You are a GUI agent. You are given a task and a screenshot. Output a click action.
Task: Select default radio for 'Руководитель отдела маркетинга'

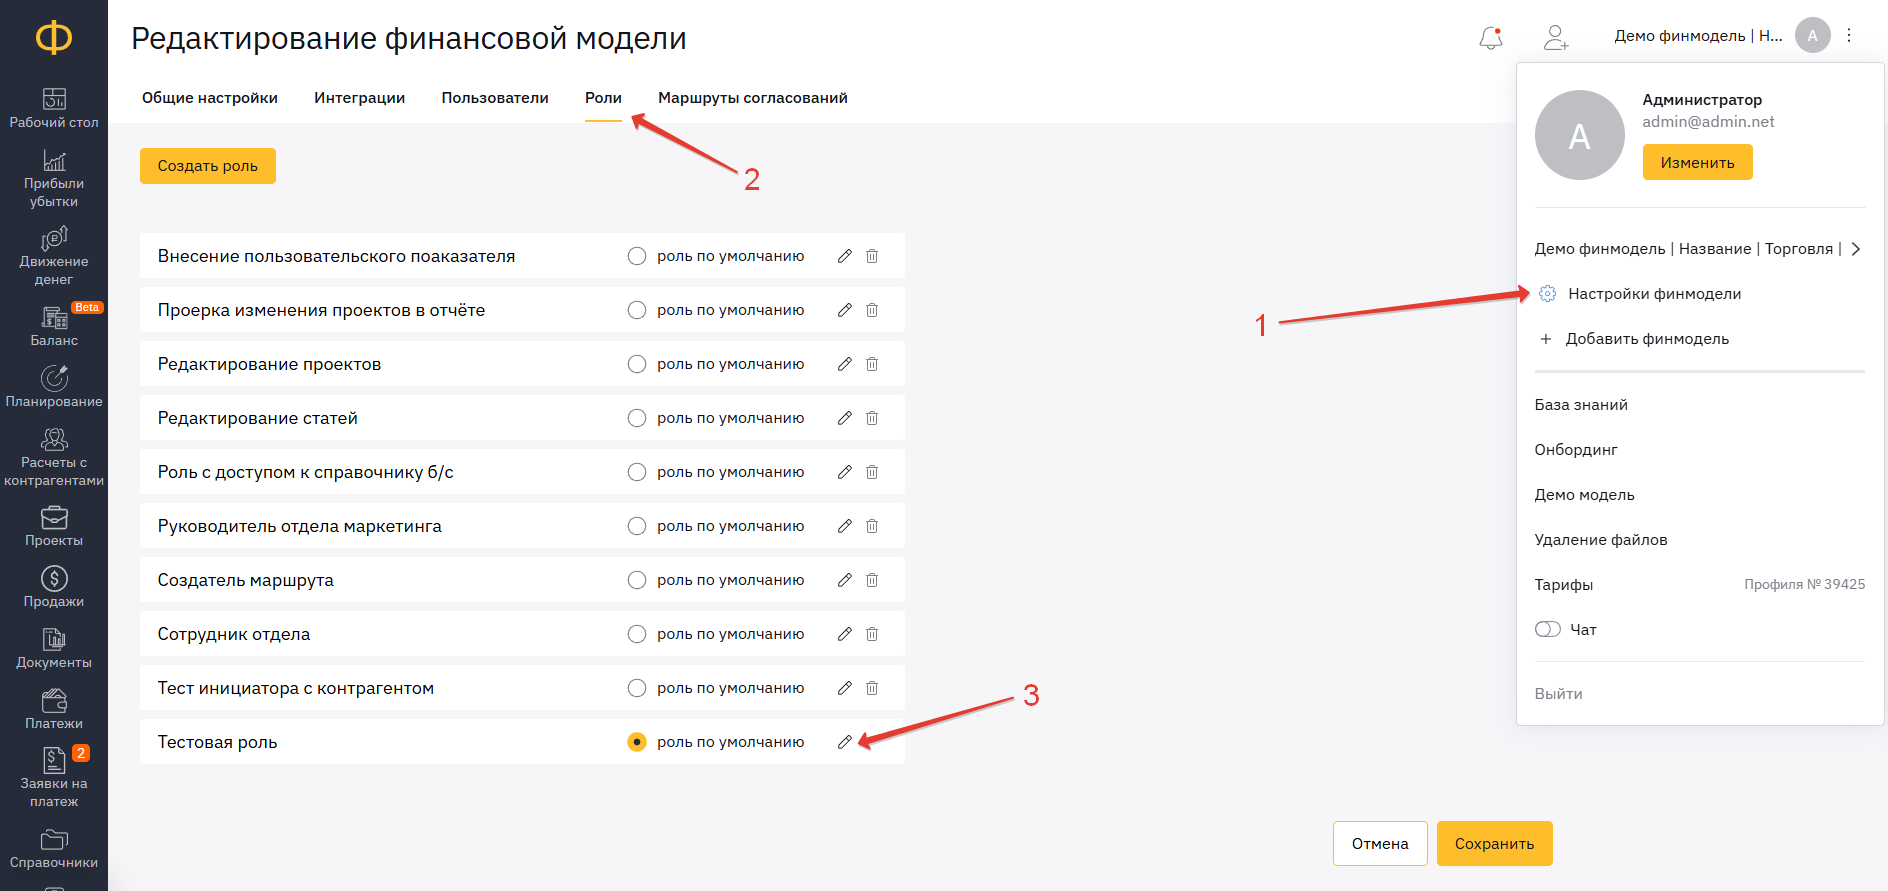[637, 526]
